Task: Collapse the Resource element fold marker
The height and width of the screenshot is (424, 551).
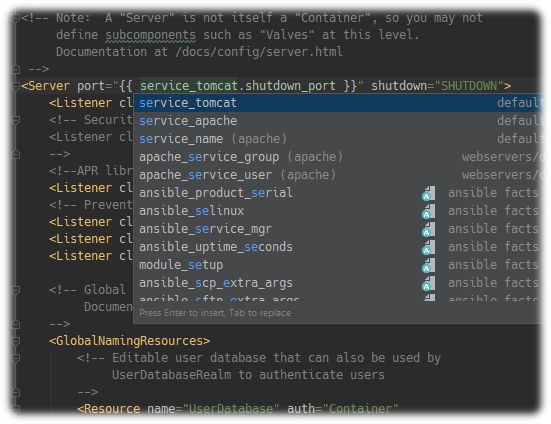Action: coord(15,409)
